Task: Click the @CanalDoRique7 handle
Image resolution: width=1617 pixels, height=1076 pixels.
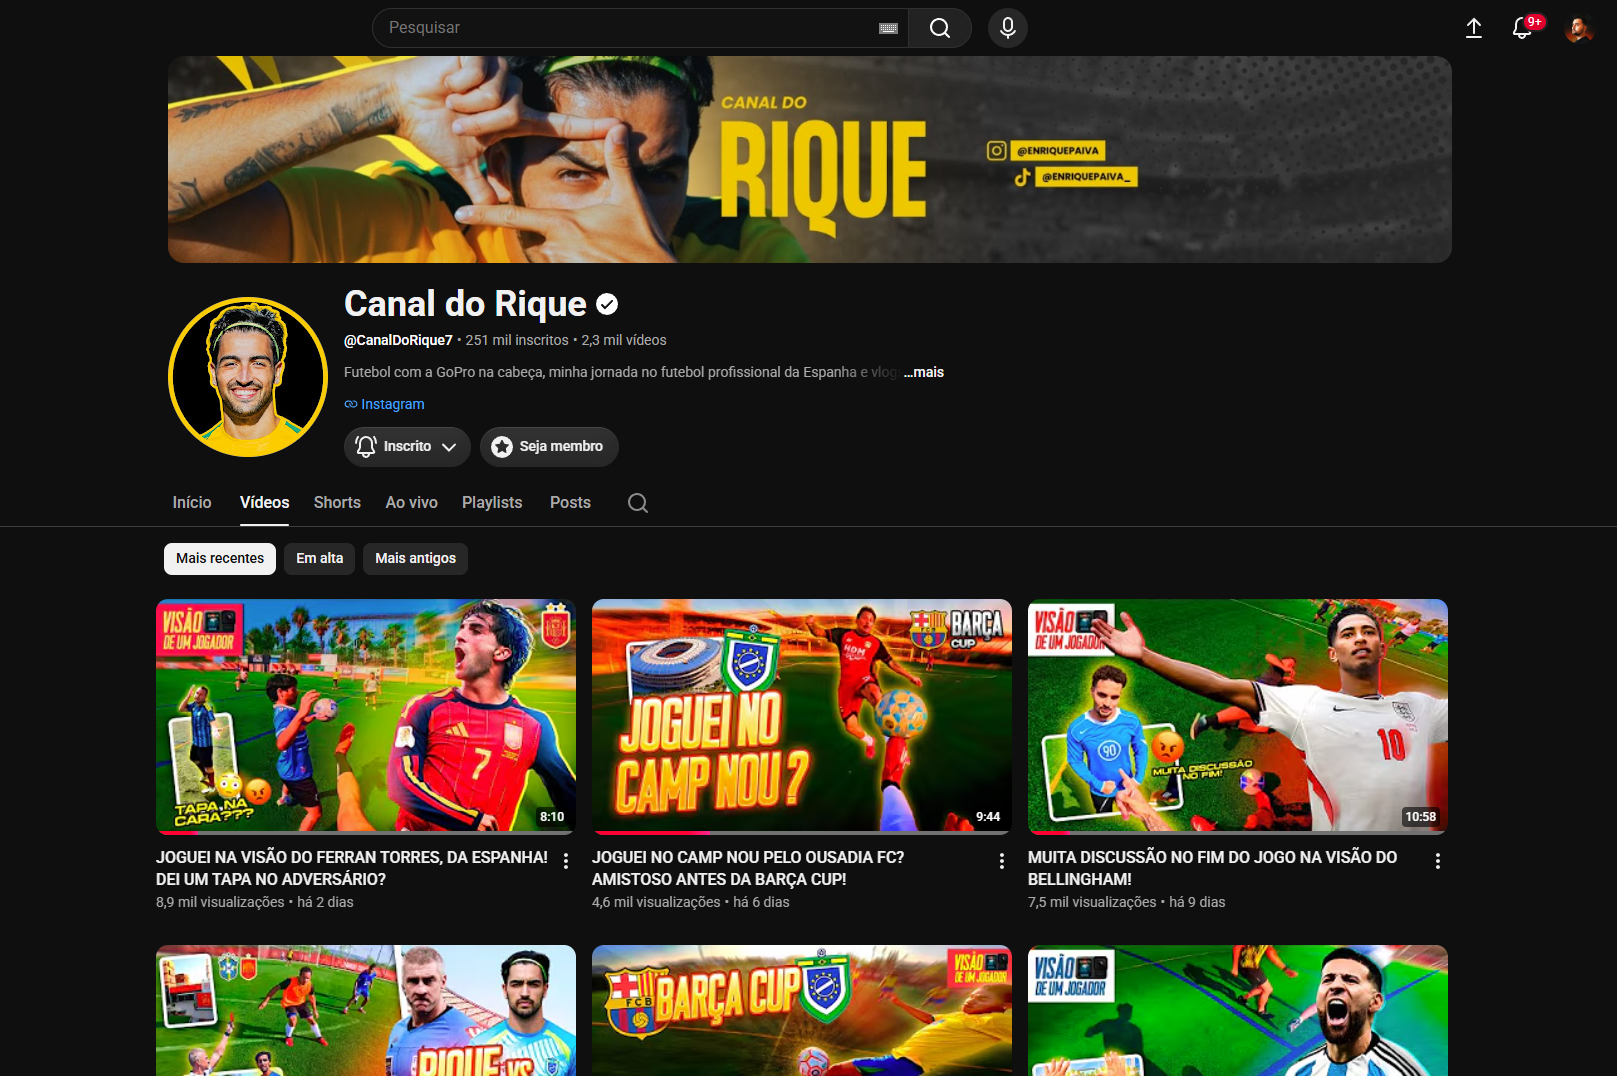Action: click(x=398, y=340)
